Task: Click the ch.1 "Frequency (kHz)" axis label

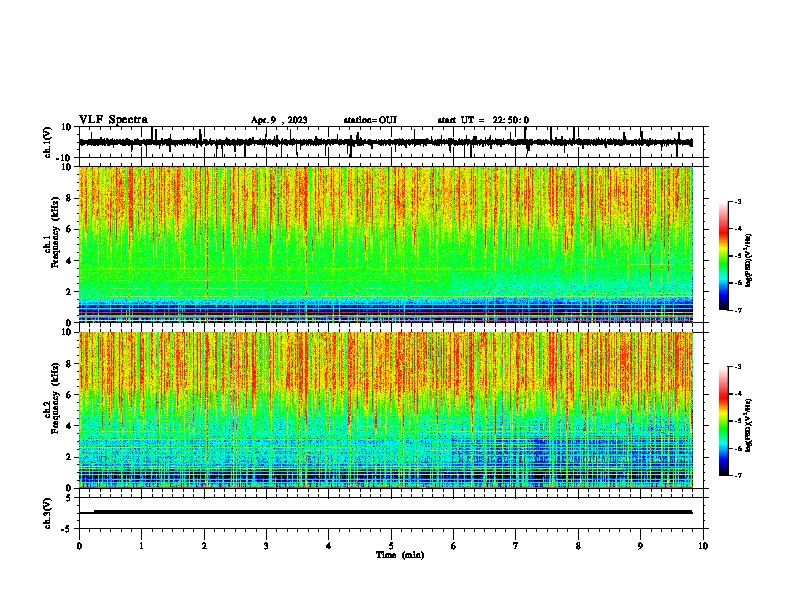Action: coord(55,232)
